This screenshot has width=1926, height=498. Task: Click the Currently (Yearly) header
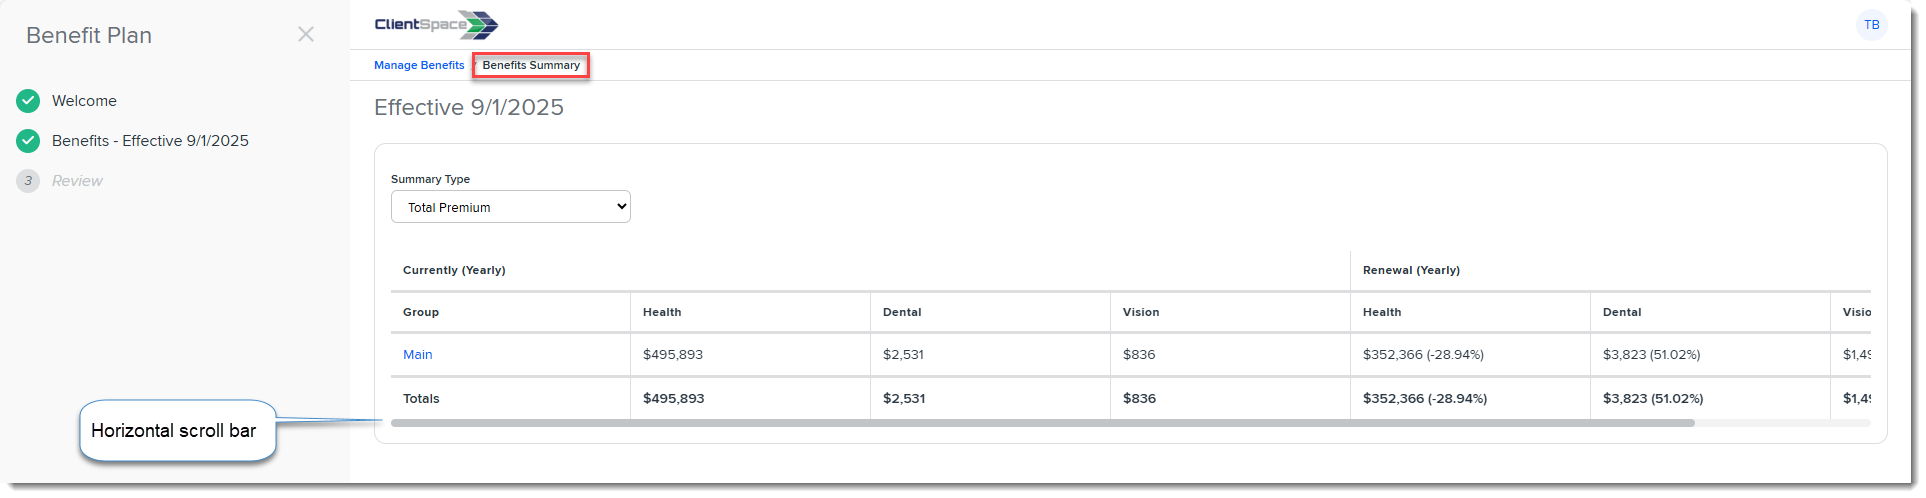[454, 270]
